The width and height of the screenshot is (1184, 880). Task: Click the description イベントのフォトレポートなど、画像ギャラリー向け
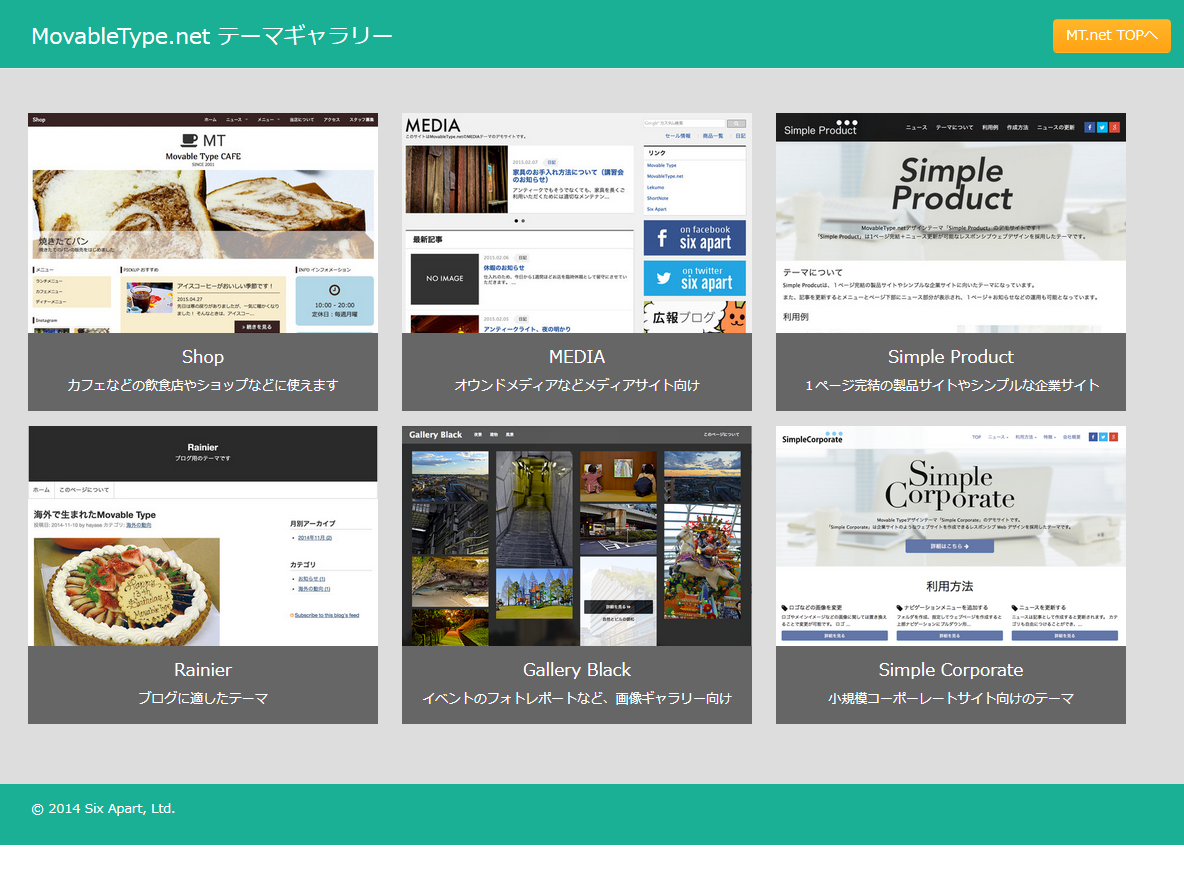coord(577,699)
